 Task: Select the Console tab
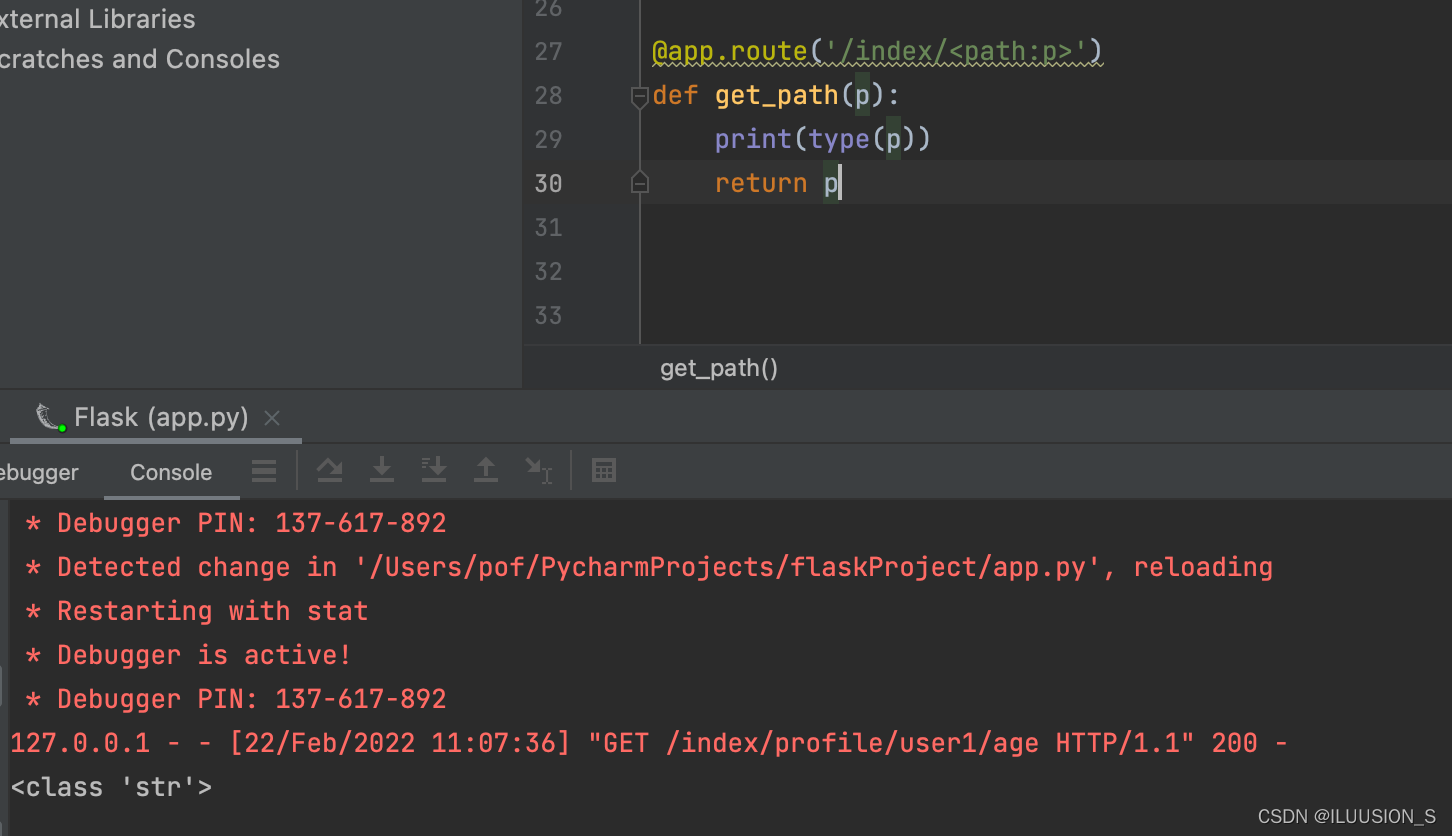tap(171, 472)
